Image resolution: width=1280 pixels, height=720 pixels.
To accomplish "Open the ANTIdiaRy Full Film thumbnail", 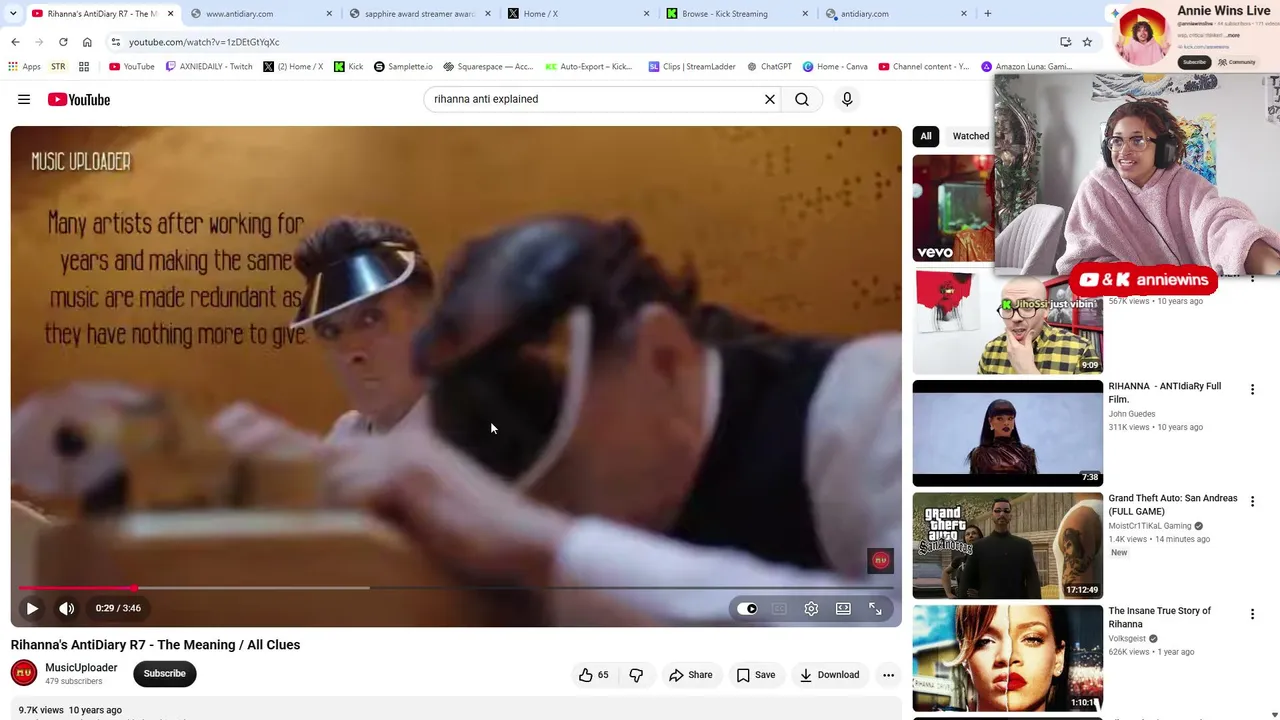I will 1008,433.
